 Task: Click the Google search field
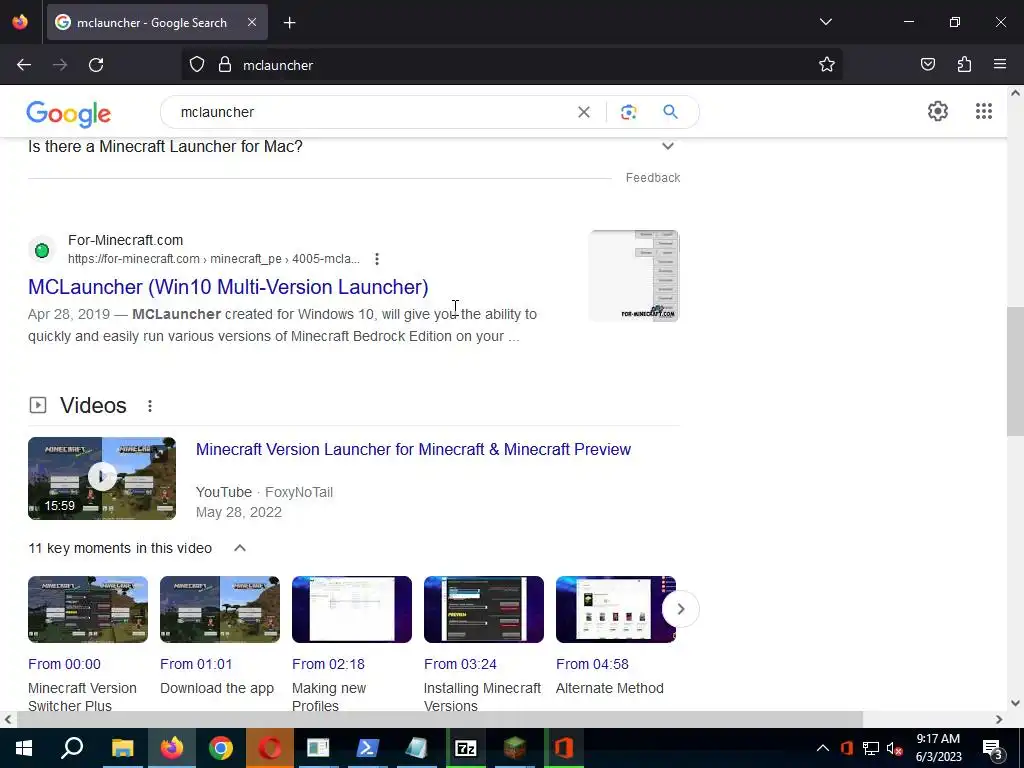click(372, 112)
